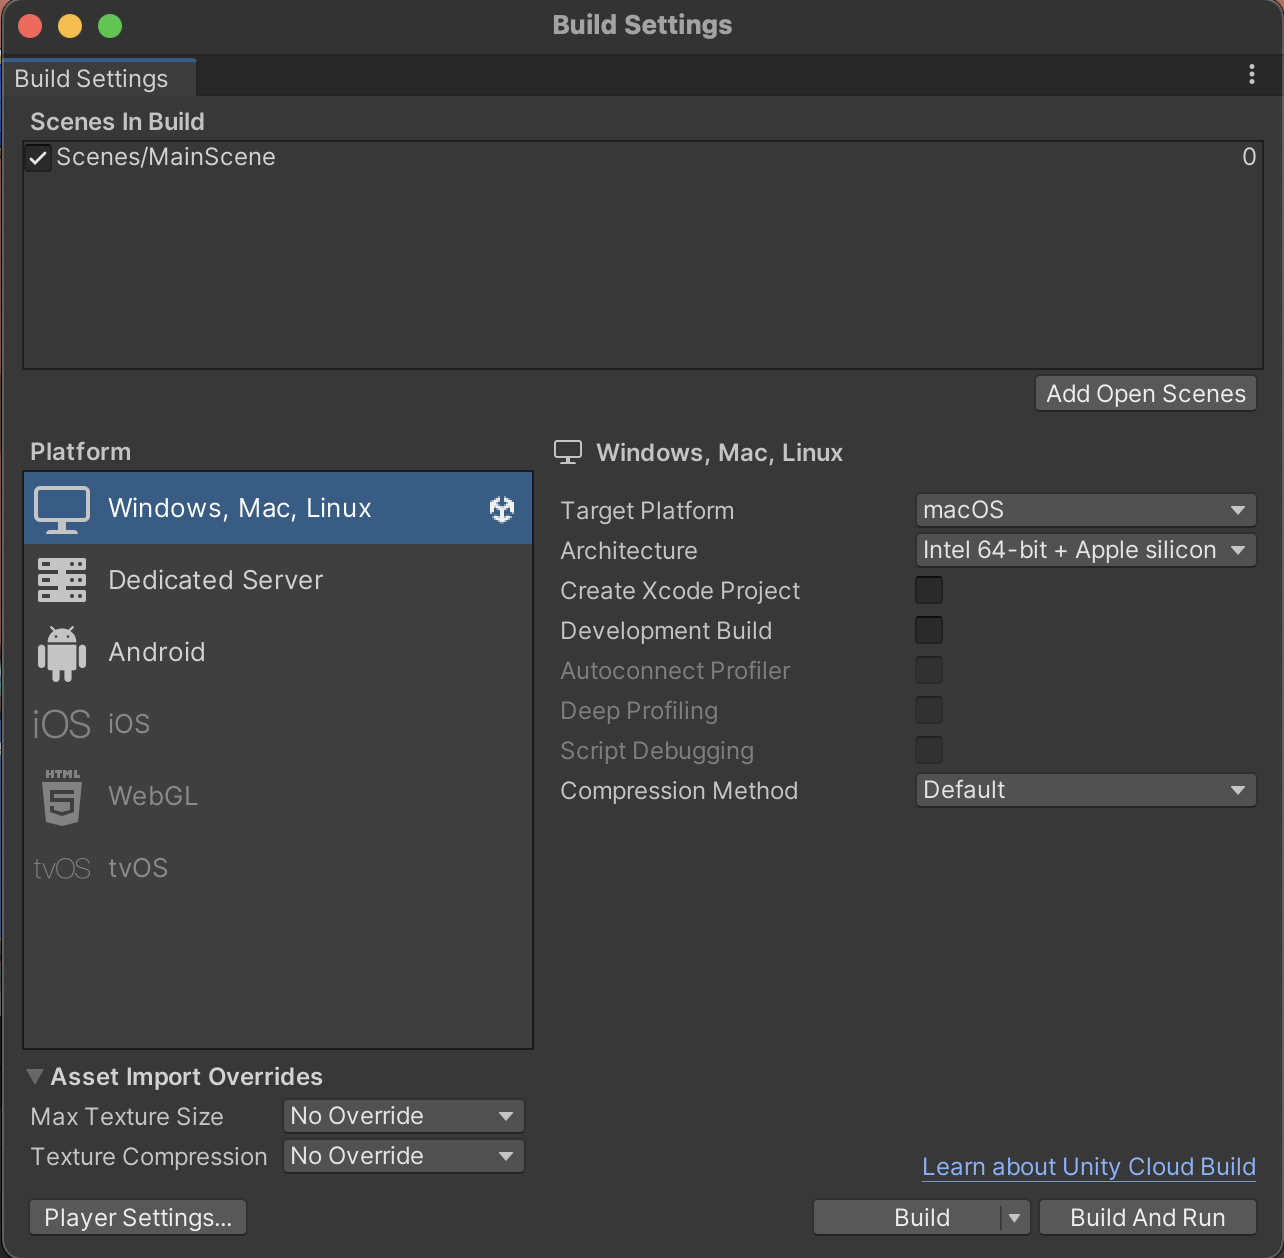The width and height of the screenshot is (1284, 1258).
Task: Enable the Development Build checkbox
Action: tap(929, 631)
